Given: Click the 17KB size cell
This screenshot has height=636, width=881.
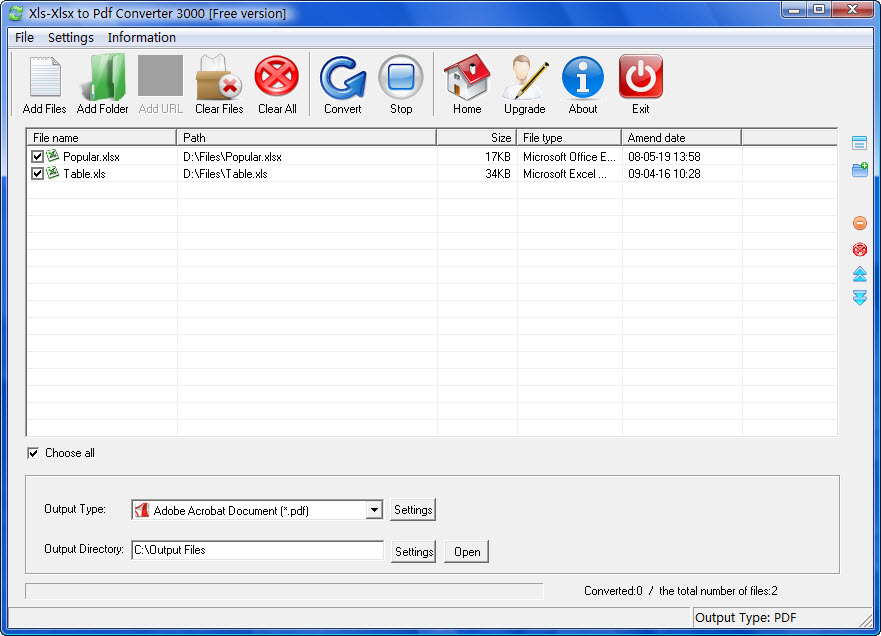Looking at the screenshot, I should tap(498, 157).
